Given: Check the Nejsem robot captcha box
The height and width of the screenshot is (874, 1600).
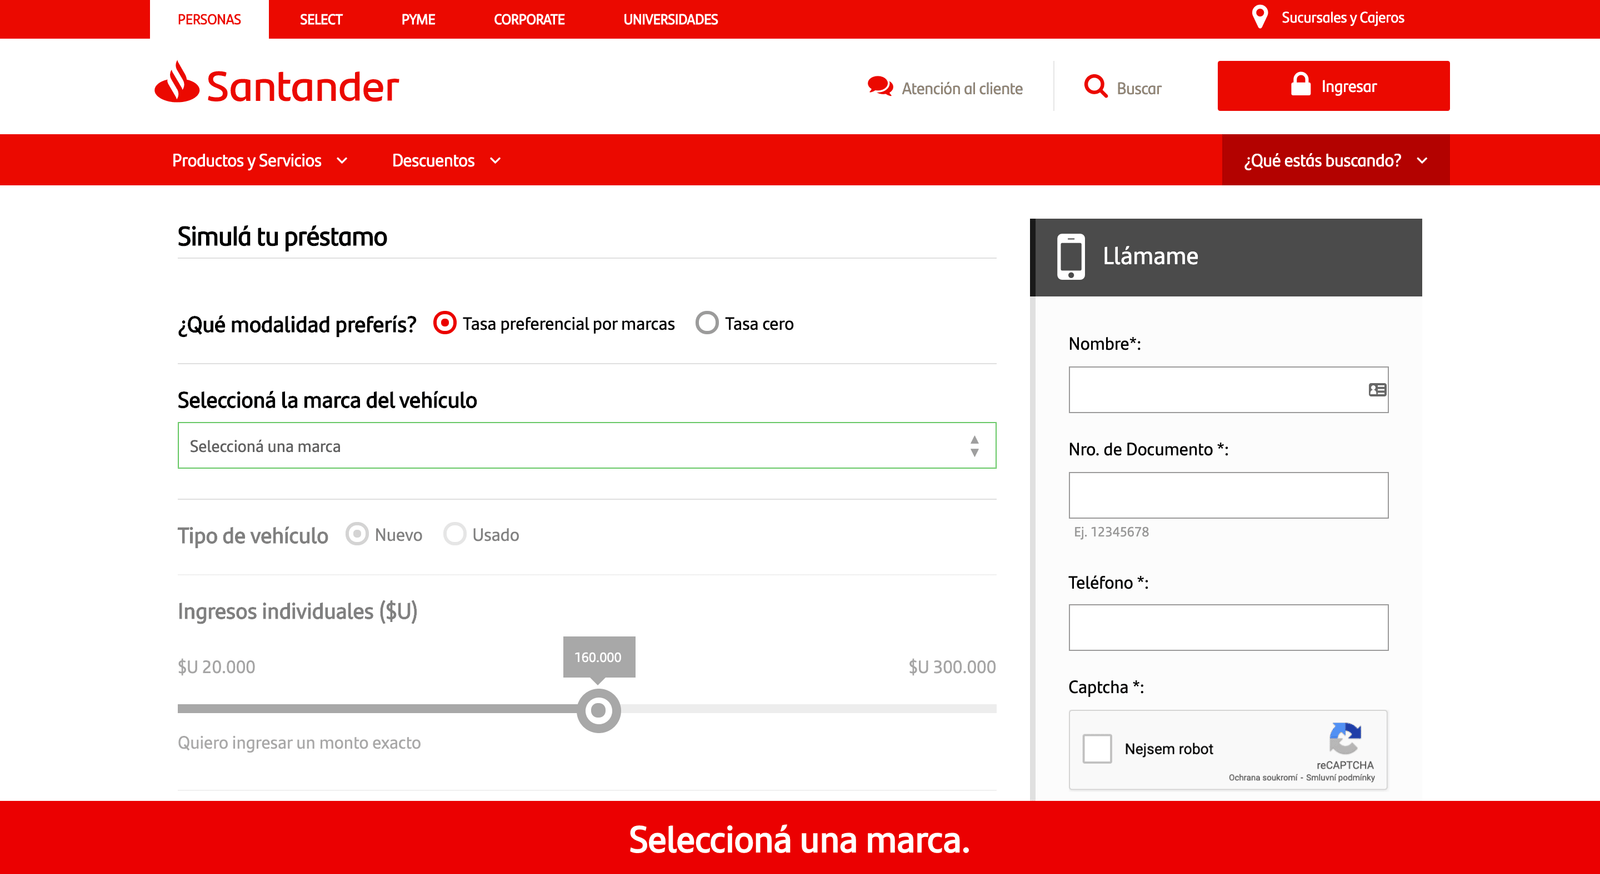Looking at the screenshot, I should click(x=1097, y=749).
